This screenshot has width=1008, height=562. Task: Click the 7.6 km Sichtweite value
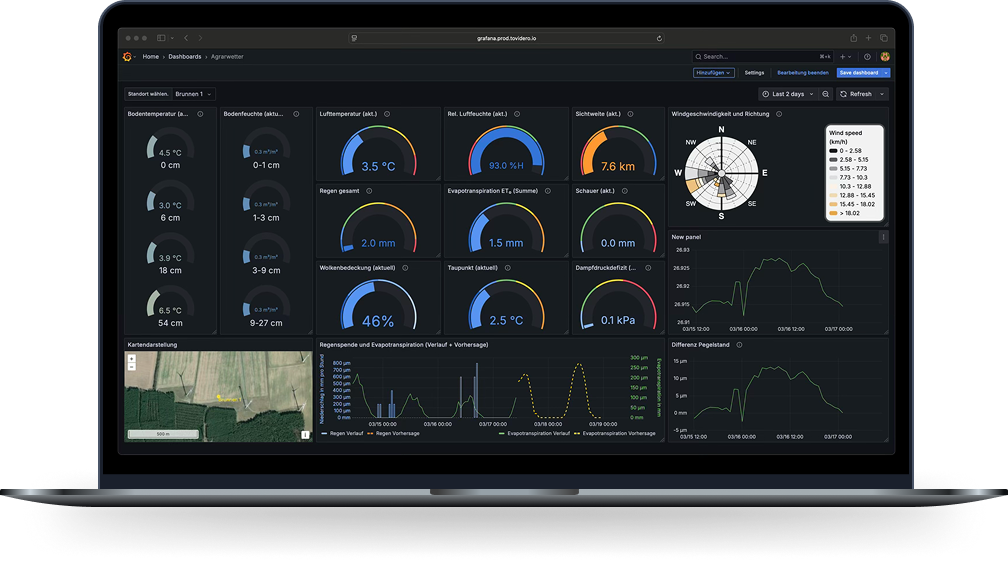tap(618, 167)
